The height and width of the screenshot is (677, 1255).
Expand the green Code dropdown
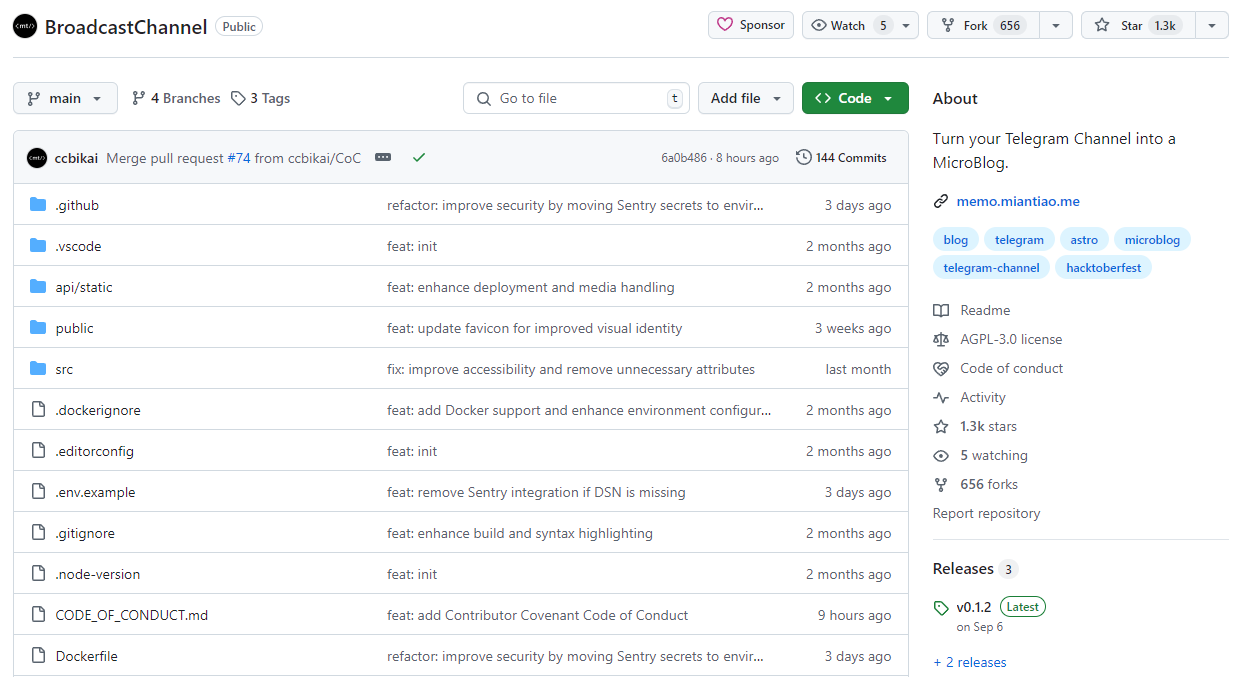855,98
